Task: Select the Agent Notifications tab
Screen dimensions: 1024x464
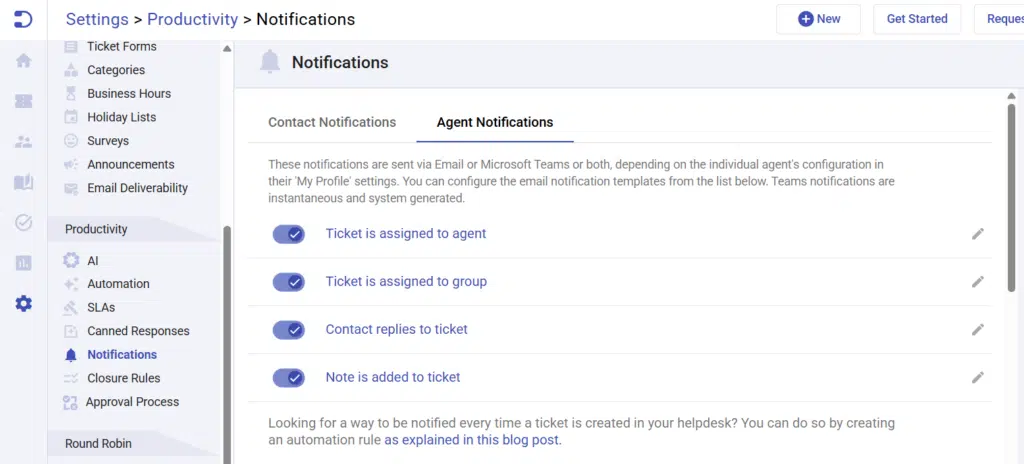Action: [494, 122]
